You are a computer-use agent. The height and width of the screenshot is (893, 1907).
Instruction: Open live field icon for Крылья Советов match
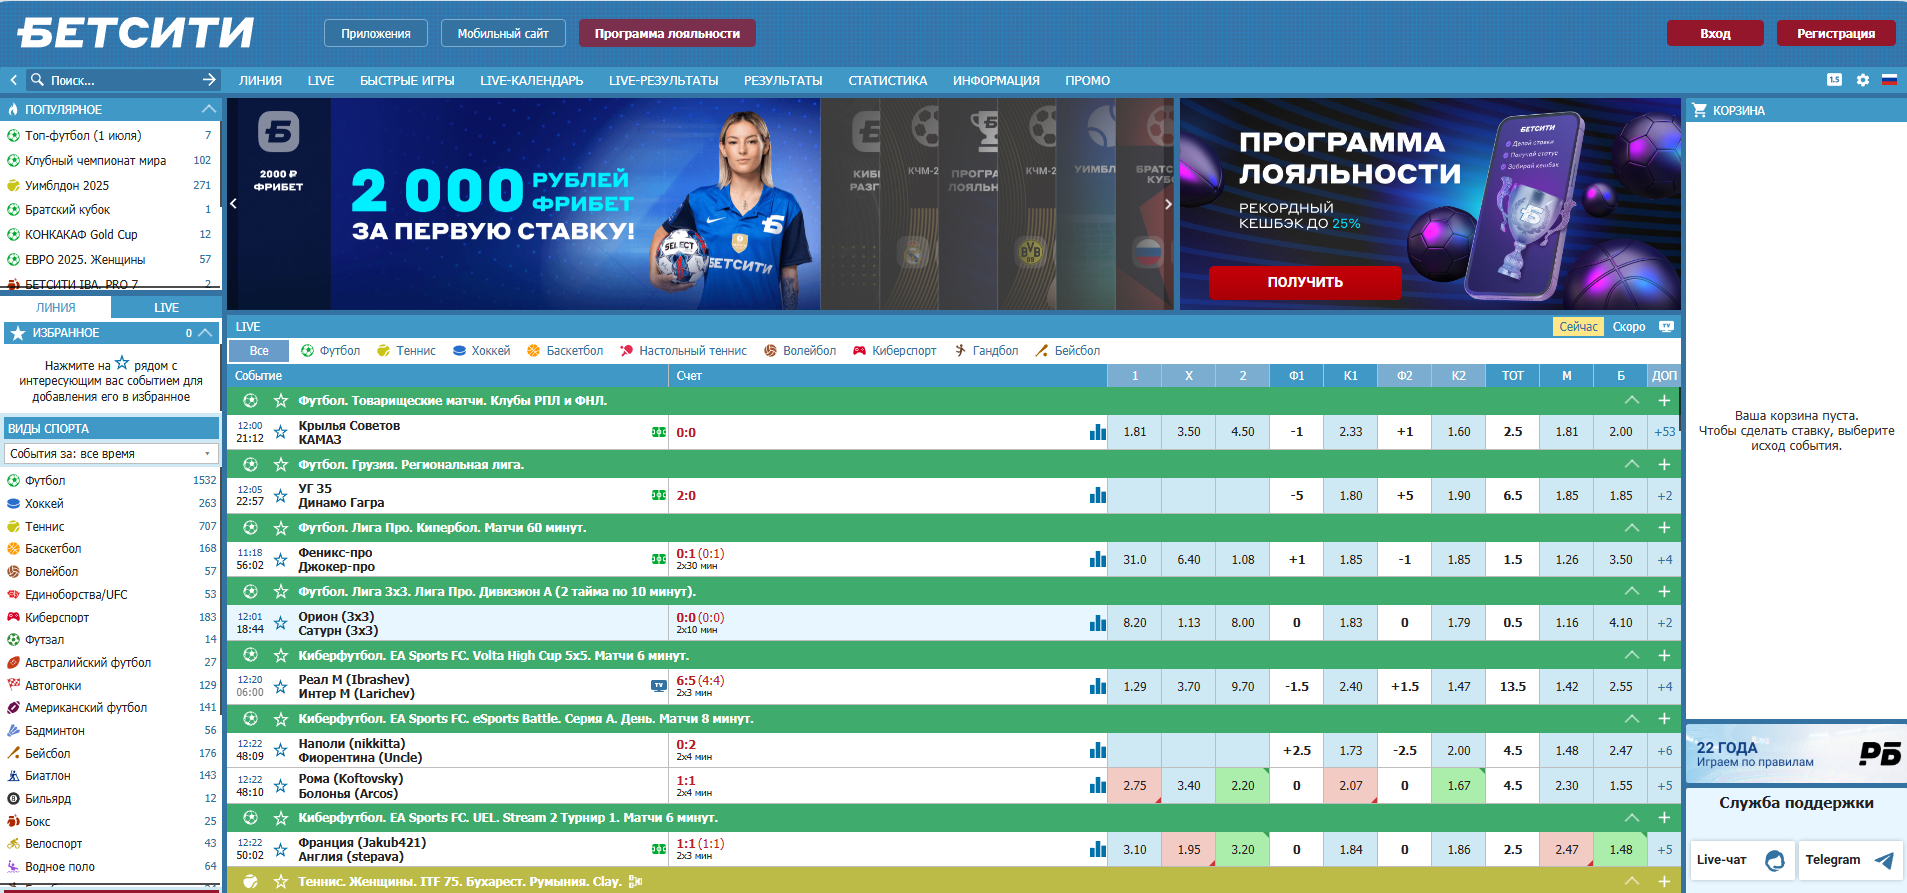tap(659, 432)
